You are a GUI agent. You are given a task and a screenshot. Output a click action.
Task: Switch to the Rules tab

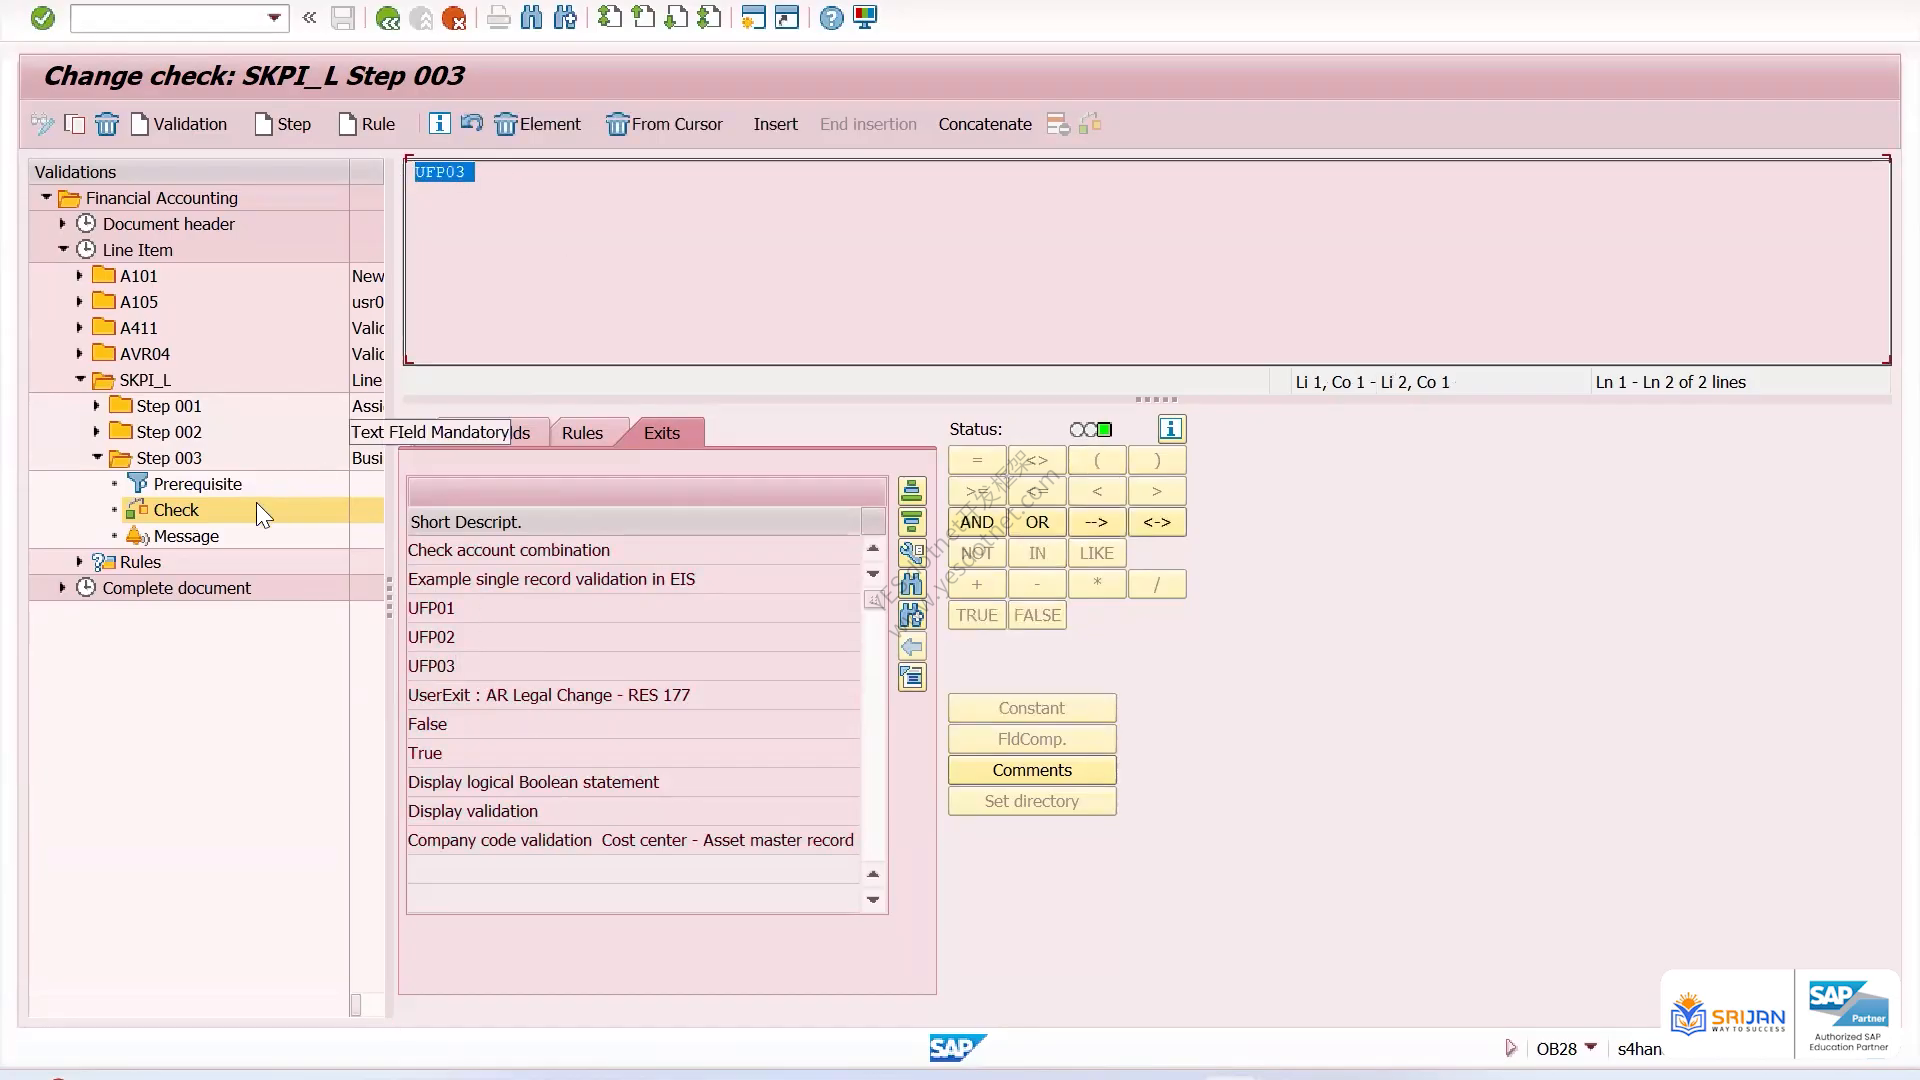[x=582, y=433]
